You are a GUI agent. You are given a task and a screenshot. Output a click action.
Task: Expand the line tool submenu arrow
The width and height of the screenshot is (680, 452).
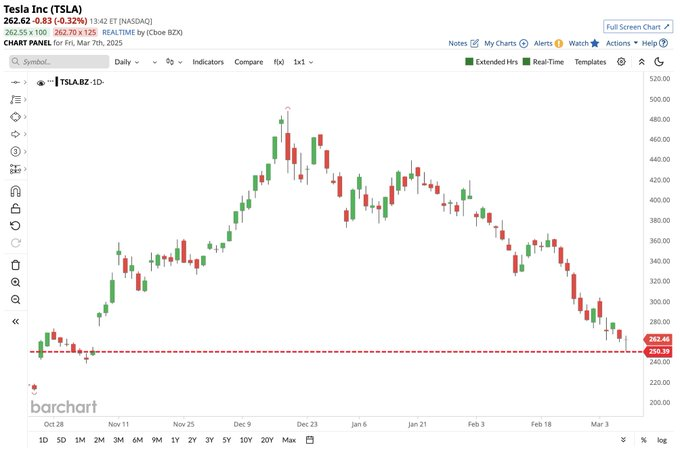(x=26, y=82)
